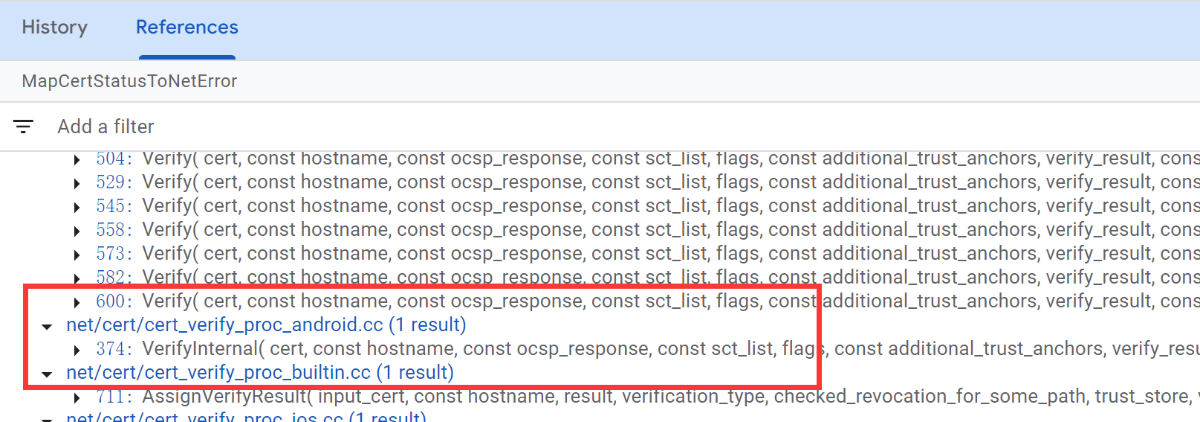Switch to the History tab
Image resolution: width=1200 pixels, height=422 pixels.
(x=54, y=28)
